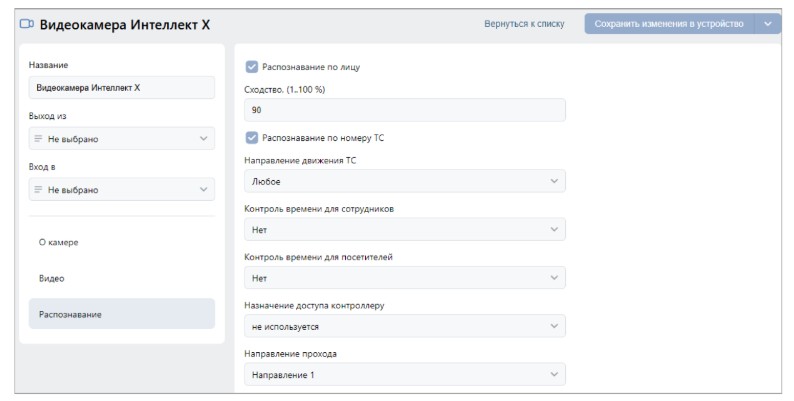Click list icon in the "Выход из" field

click(38, 139)
